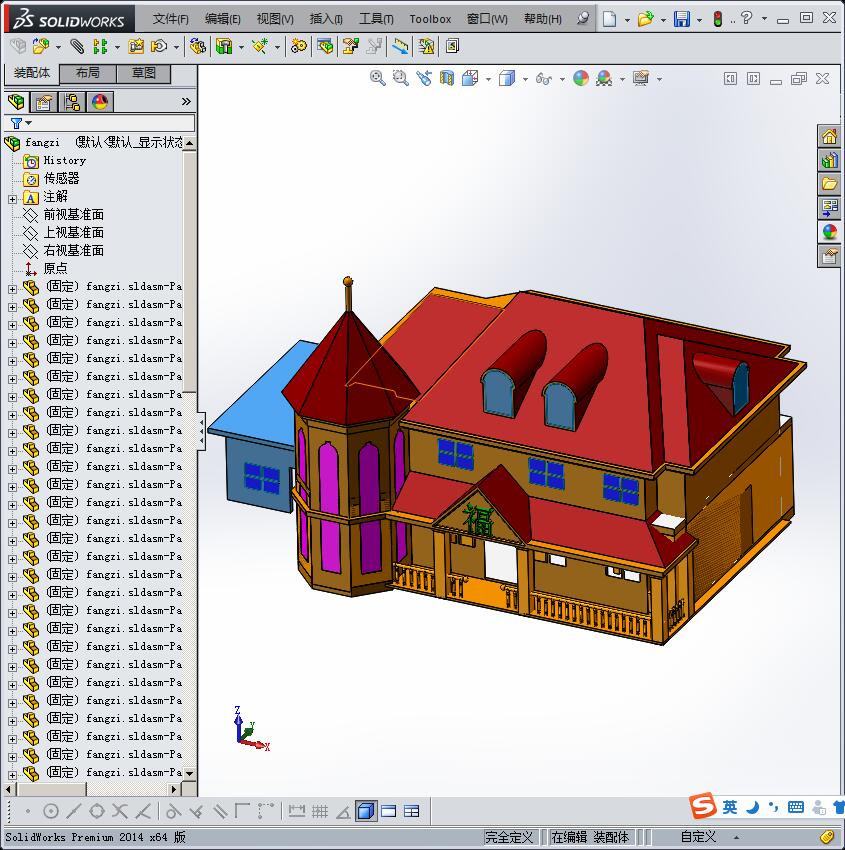The image size is (845, 850).
Task: Switch to the 布局 tab
Action: (87, 73)
